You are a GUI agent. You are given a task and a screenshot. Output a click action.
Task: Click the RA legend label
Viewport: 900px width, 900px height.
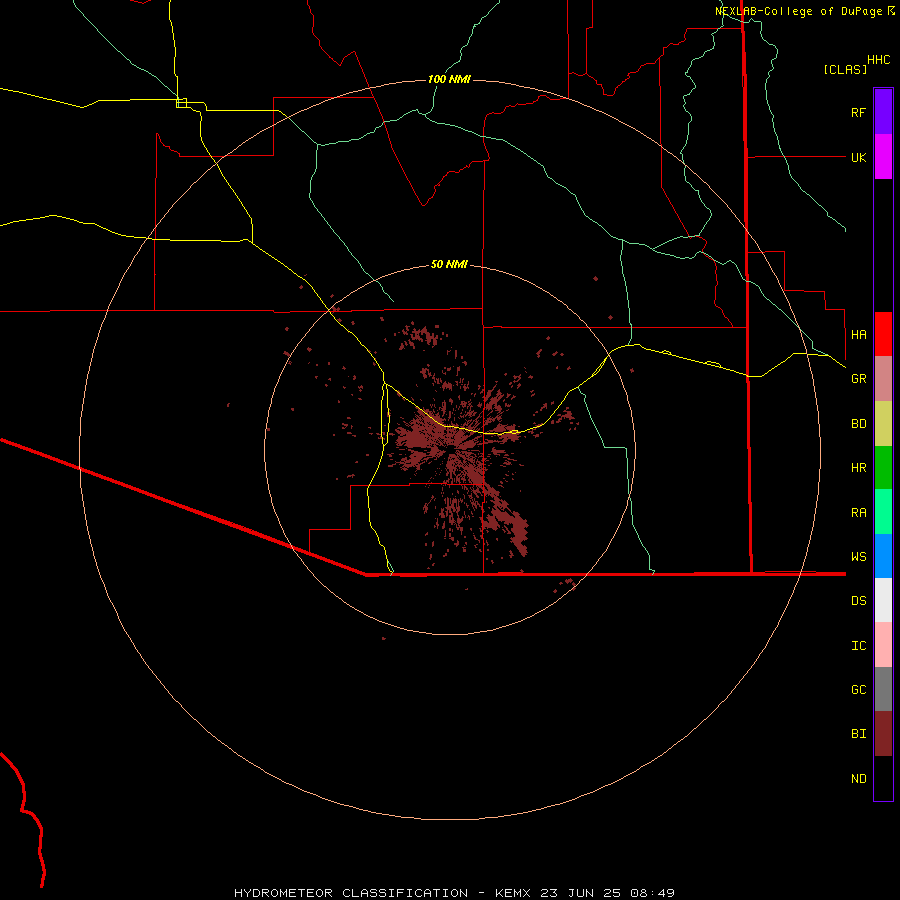pos(858,513)
